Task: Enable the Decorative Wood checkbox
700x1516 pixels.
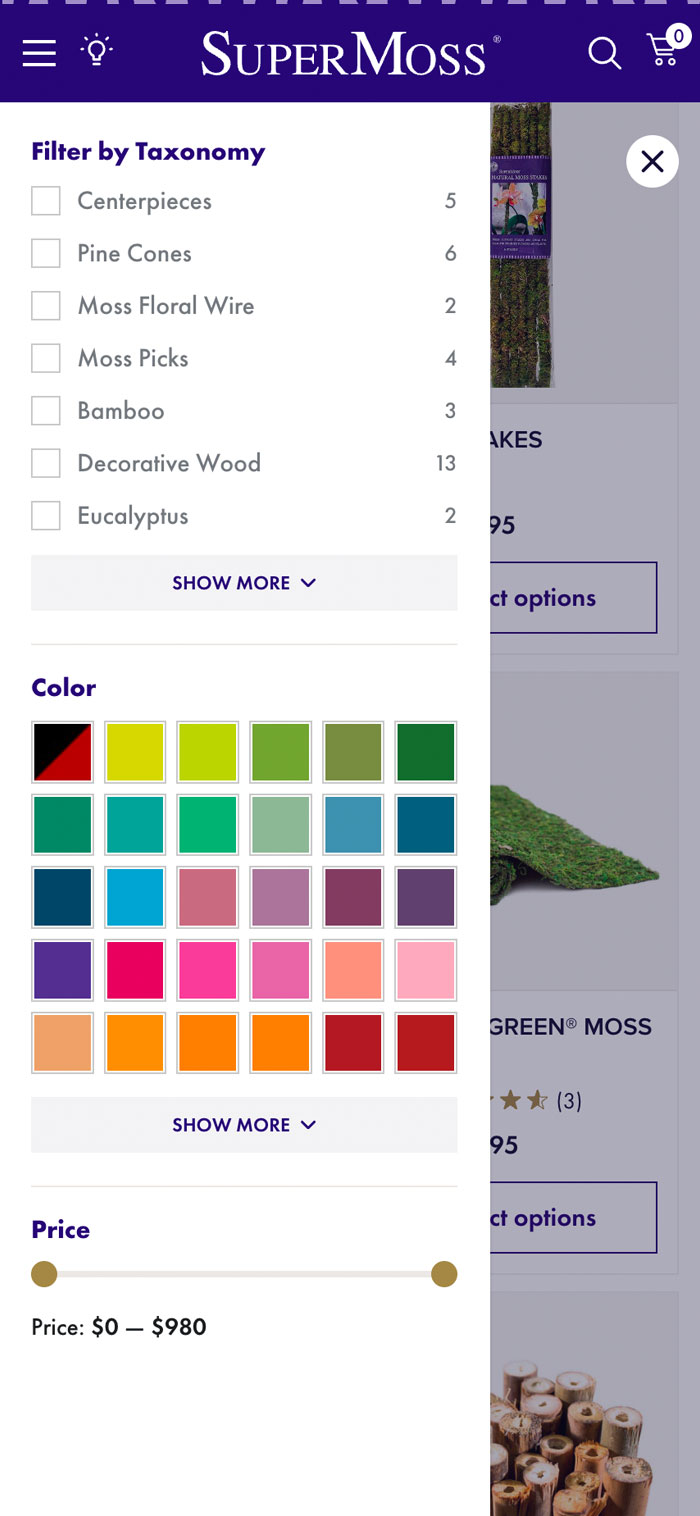Action: 45,463
